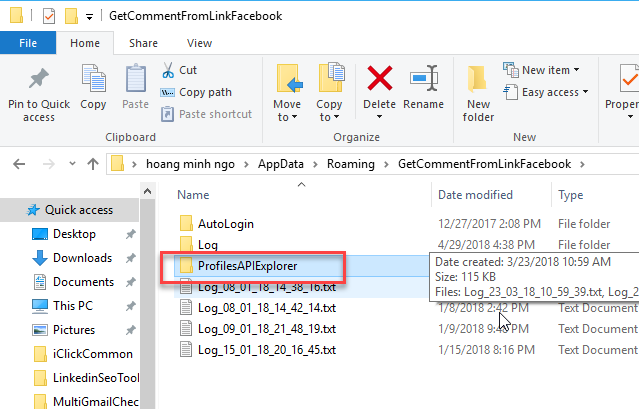This screenshot has width=639, height=409.
Task: Select the Cut scissors icon
Action: pyautogui.click(x=168, y=70)
